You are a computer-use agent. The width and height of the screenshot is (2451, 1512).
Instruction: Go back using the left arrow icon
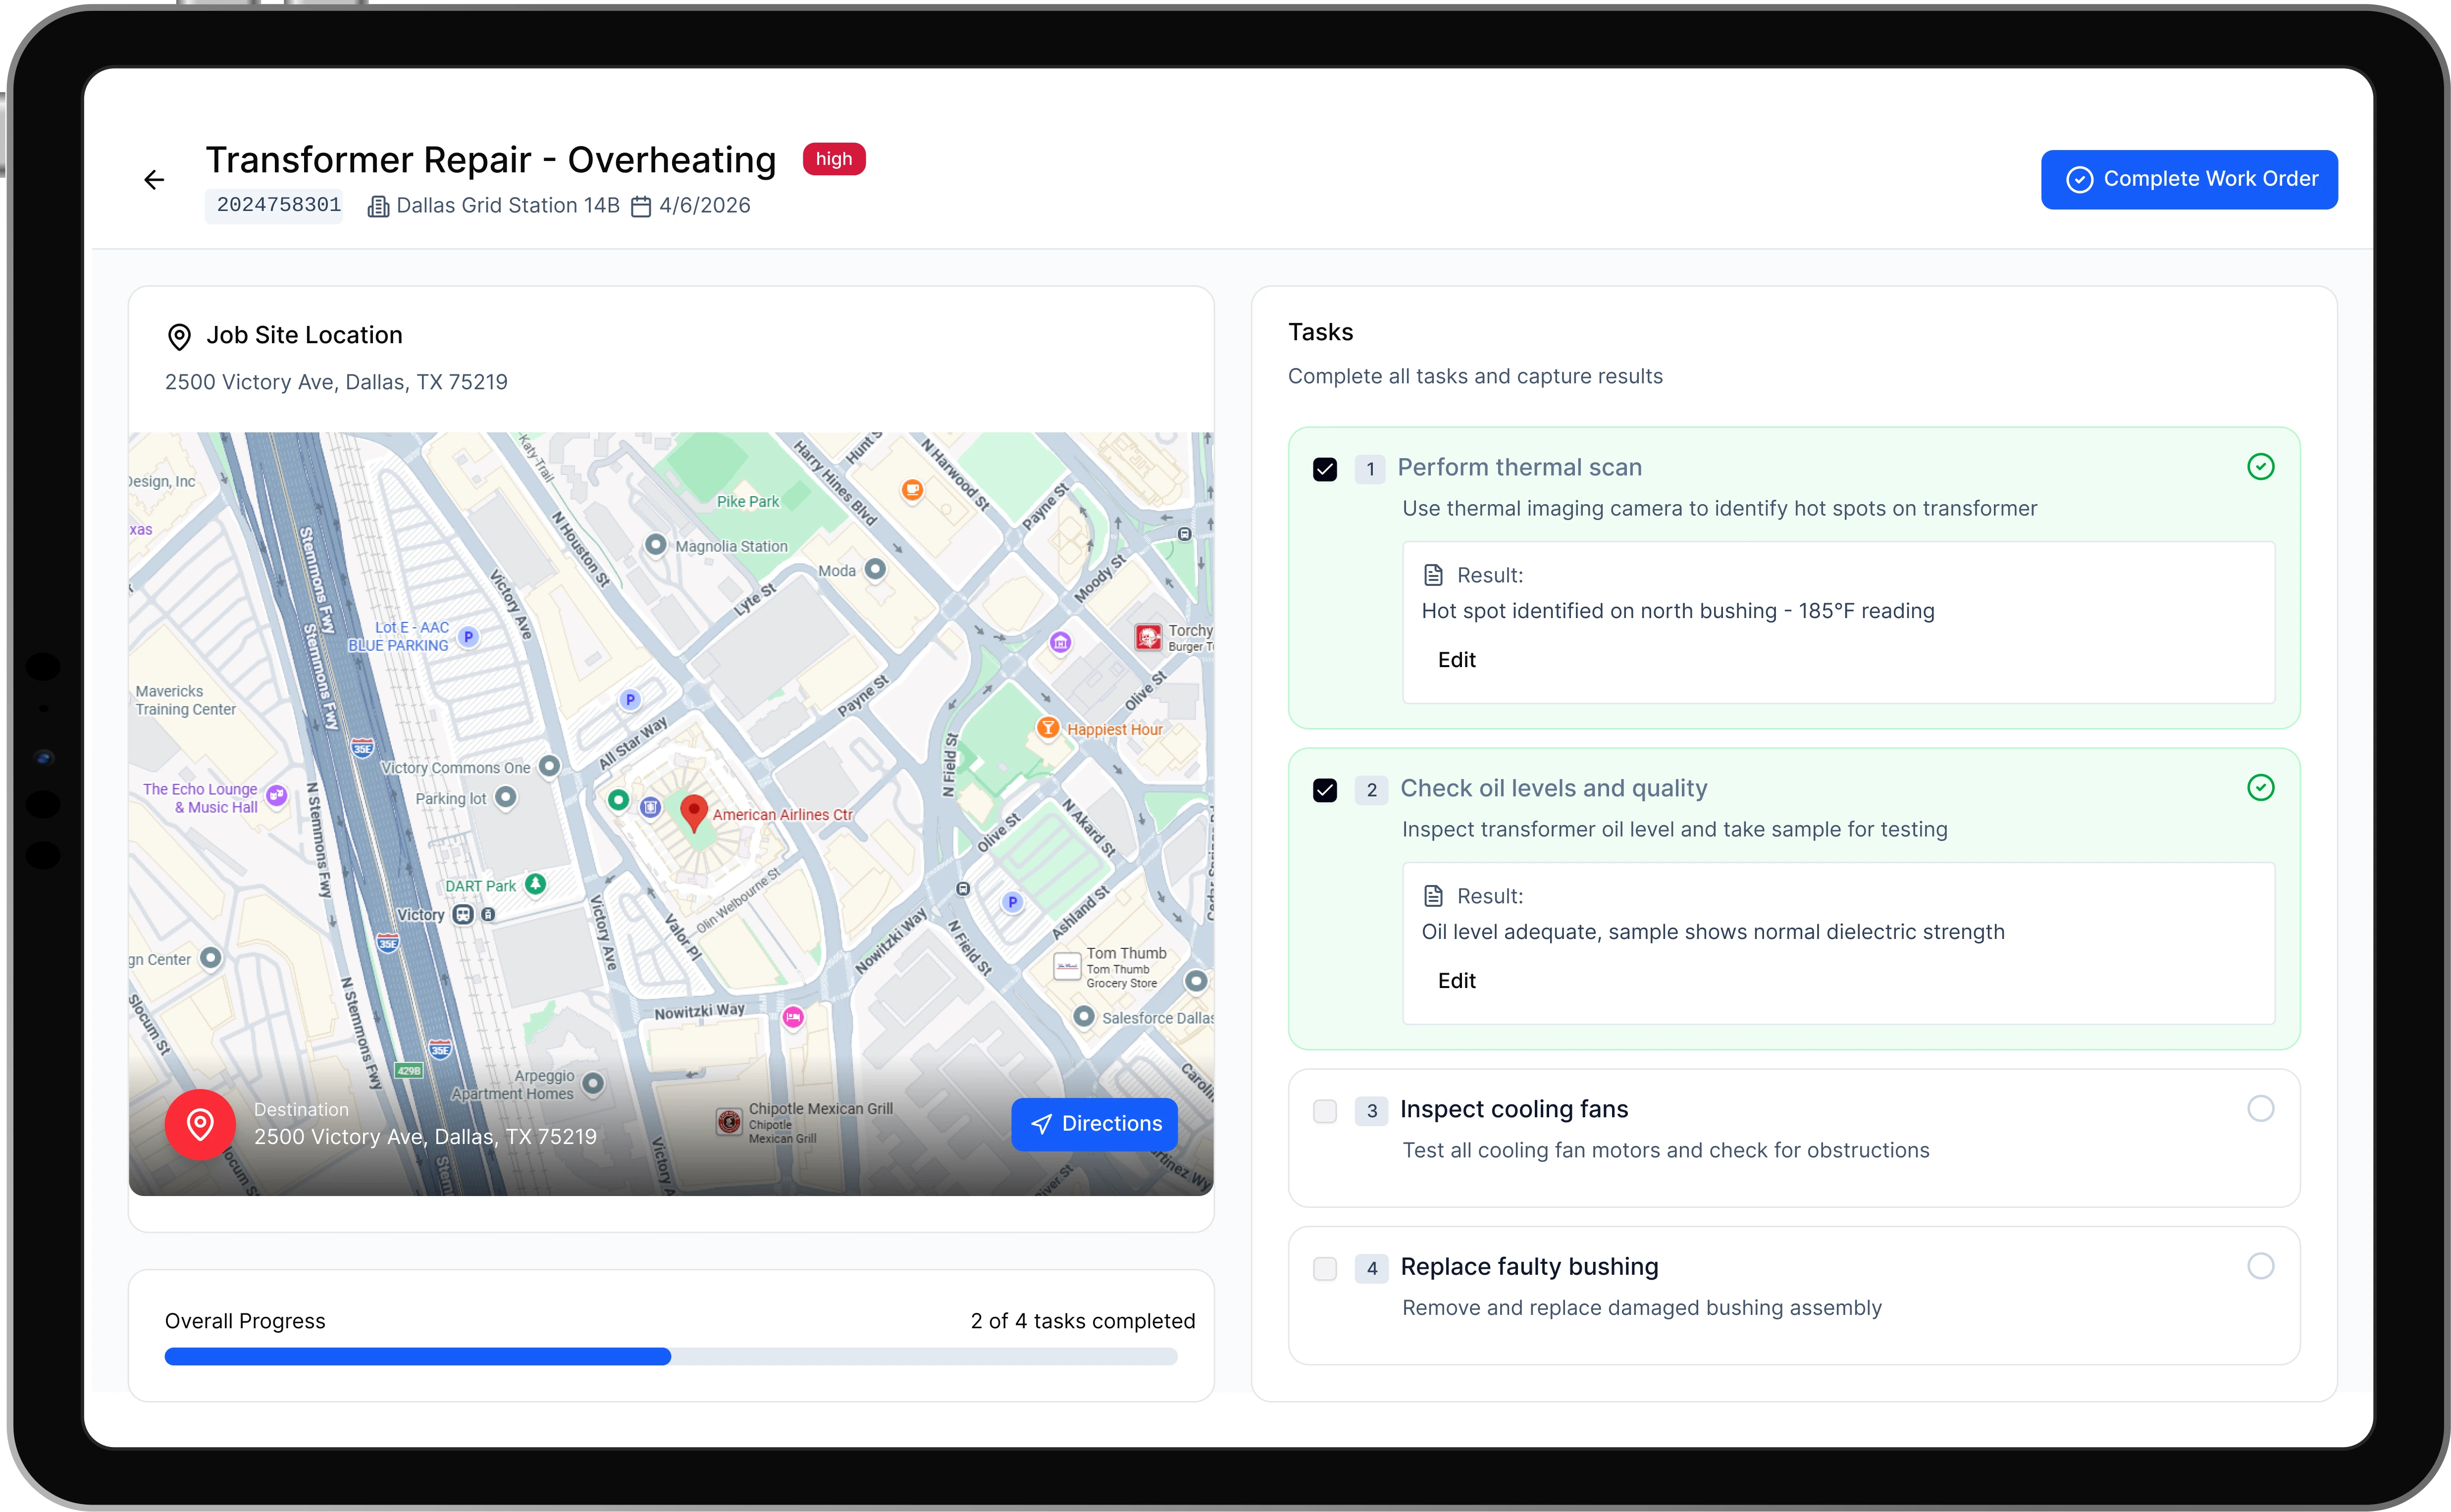pyautogui.click(x=154, y=180)
